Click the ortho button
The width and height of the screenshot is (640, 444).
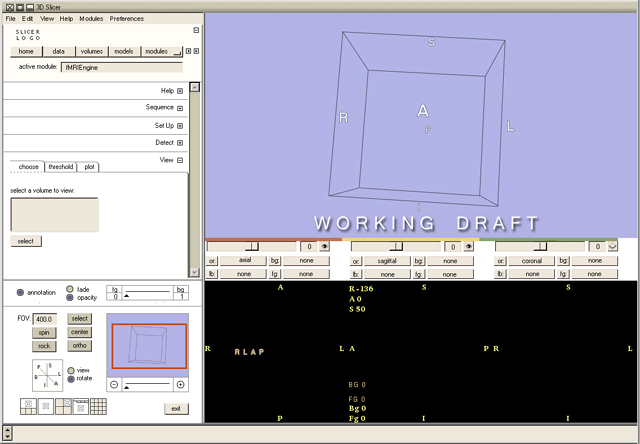(79, 346)
